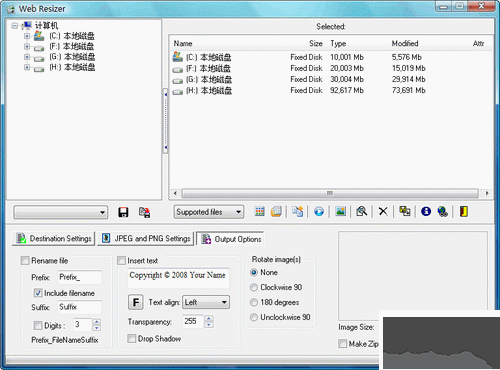Click the magnifier zoom preview icon
500x370 pixels.
(x=361, y=211)
